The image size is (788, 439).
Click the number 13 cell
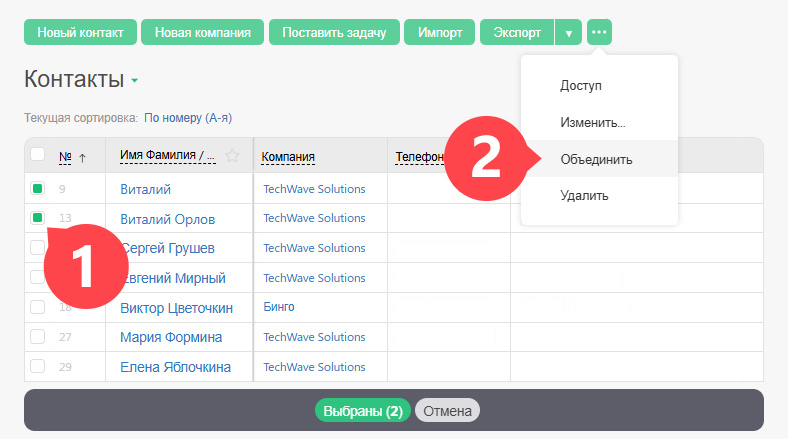[x=65, y=218]
